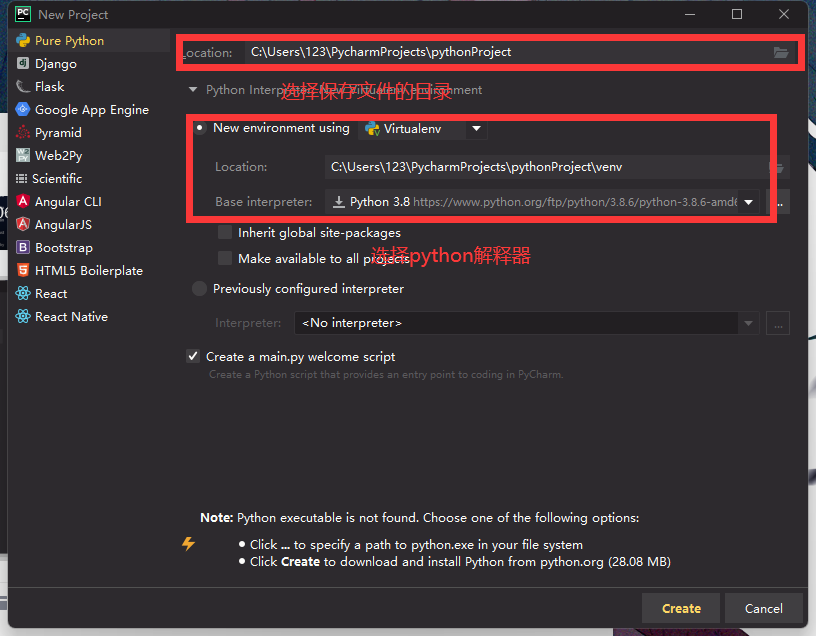Click the Scientific grid icon
Viewport: 816px width, 636px height.
[21, 179]
